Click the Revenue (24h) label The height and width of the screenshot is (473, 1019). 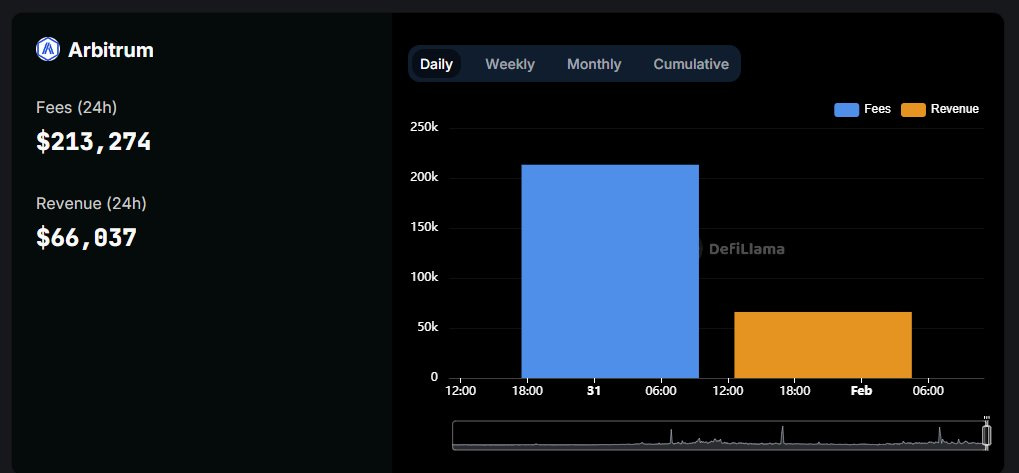(x=92, y=204)
